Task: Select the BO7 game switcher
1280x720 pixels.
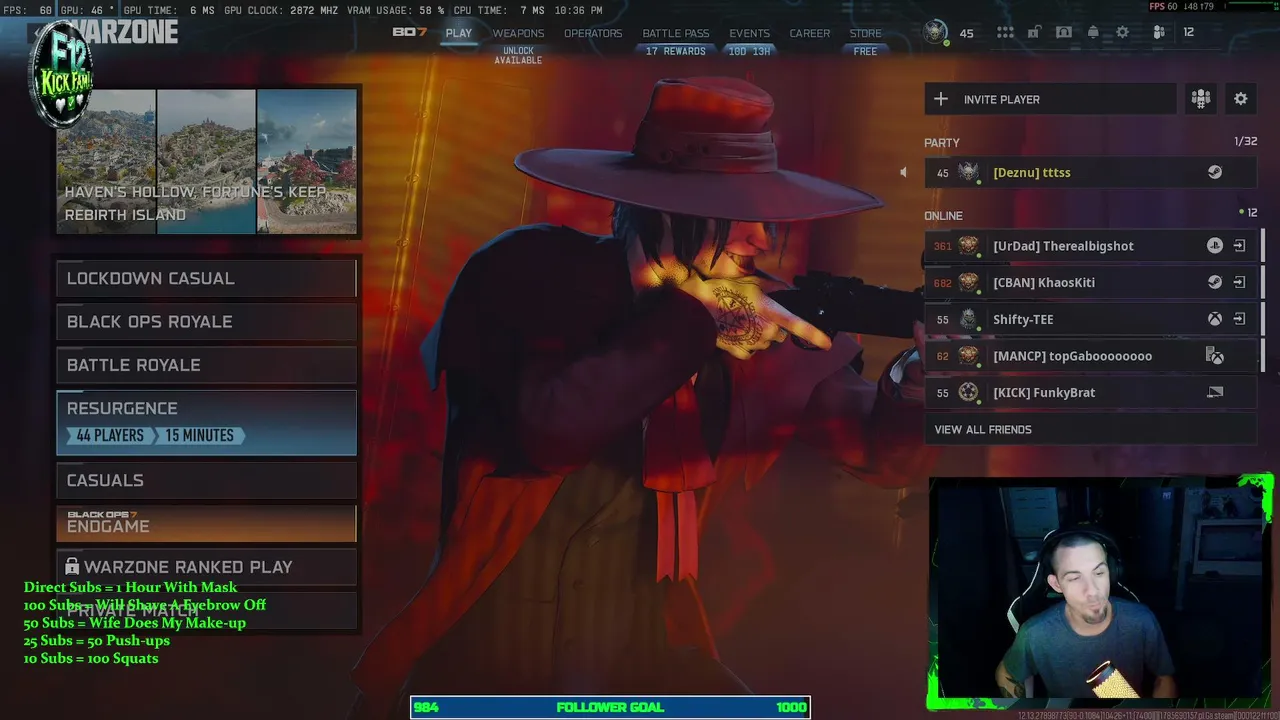Action: pyautogui.click(x=410, y=32)
